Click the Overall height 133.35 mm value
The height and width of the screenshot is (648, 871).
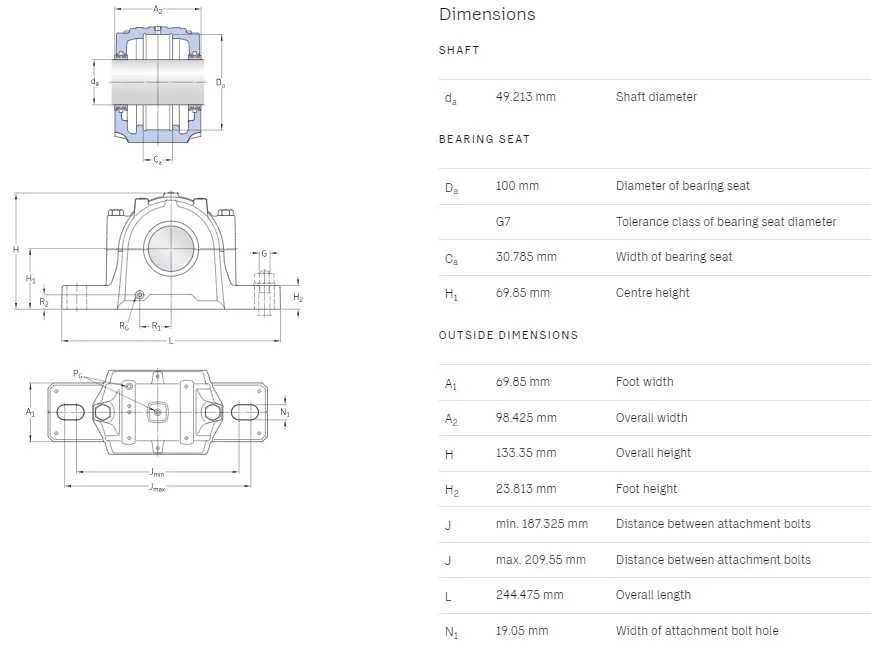point(524,452)
